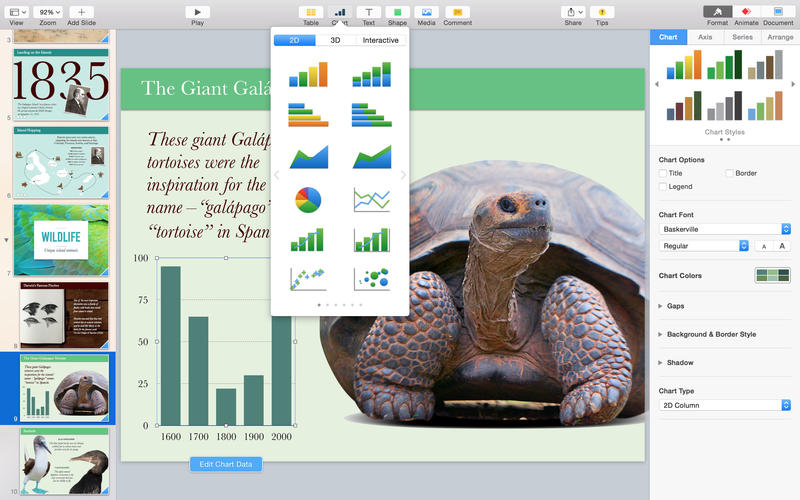Select the blue-footed booby slide thumbnail
Viewport: 800px width, 500px height.
click(x=64, y=461)
